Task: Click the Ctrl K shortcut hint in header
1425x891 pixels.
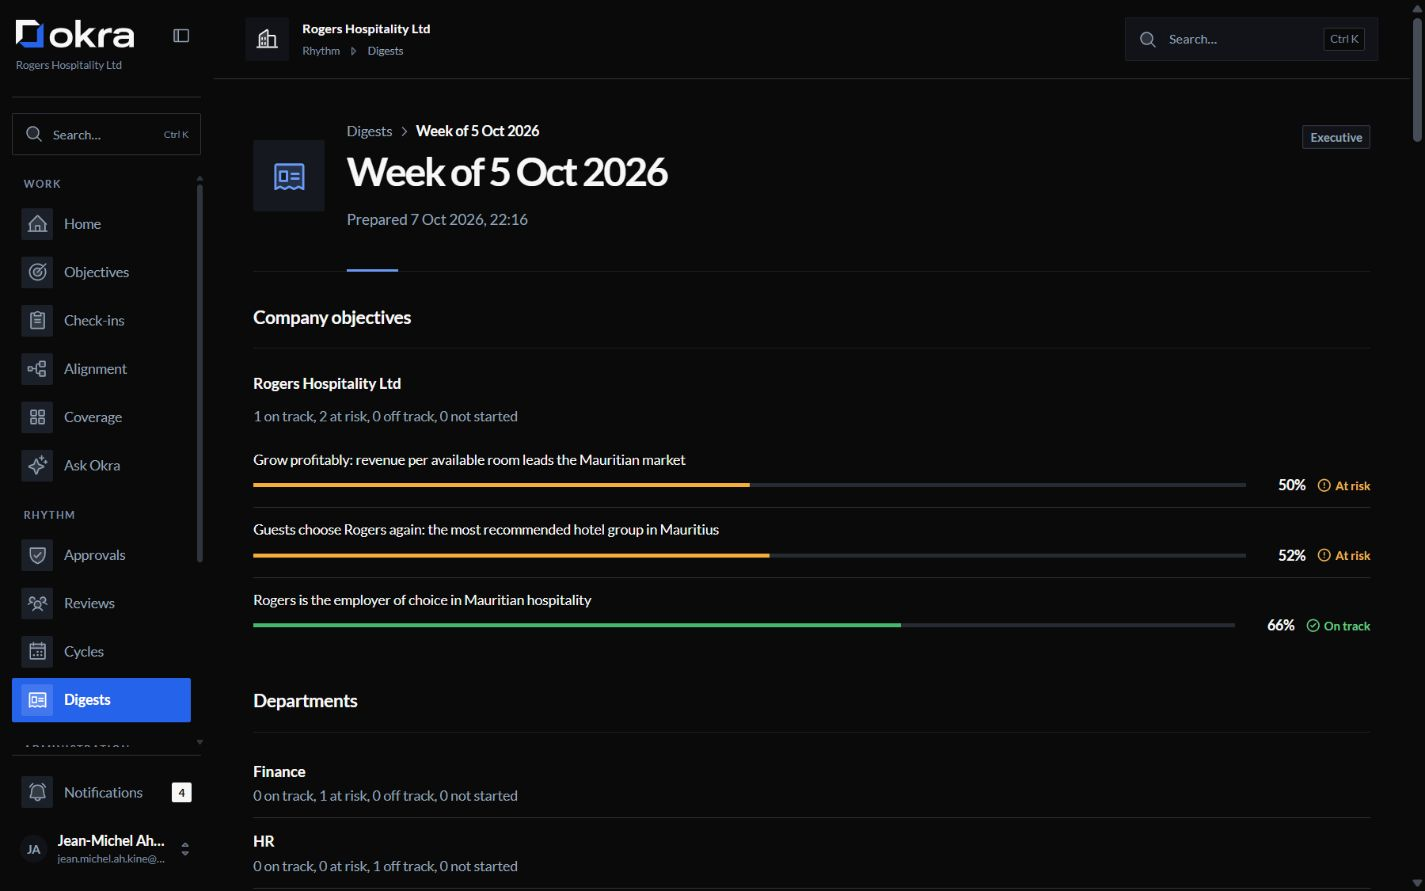Action: click(x=1344, y=39)
